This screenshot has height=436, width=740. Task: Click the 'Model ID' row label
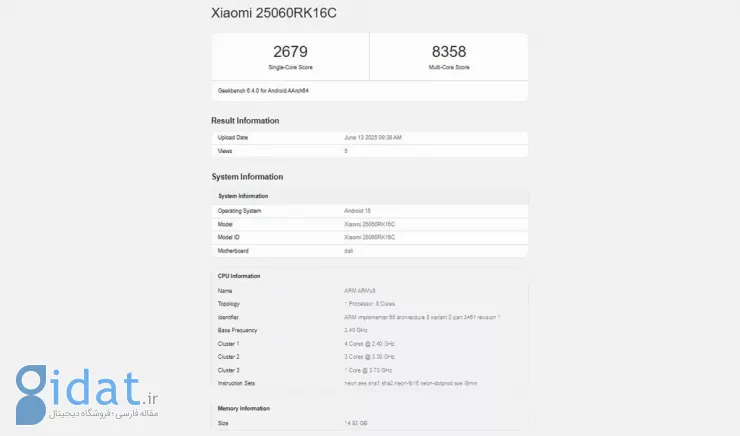coord(228,237)
